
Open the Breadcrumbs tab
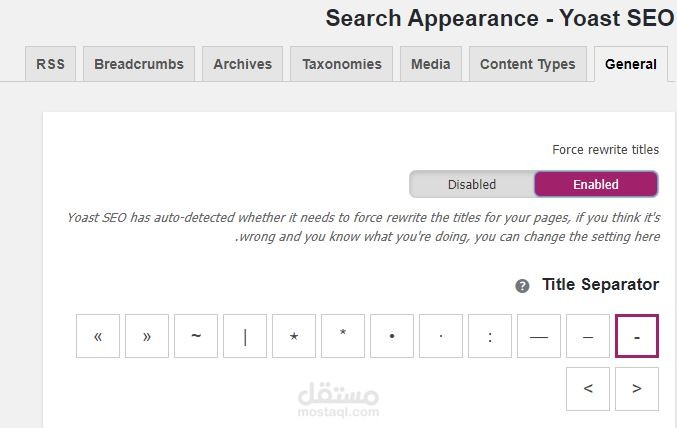139,64
